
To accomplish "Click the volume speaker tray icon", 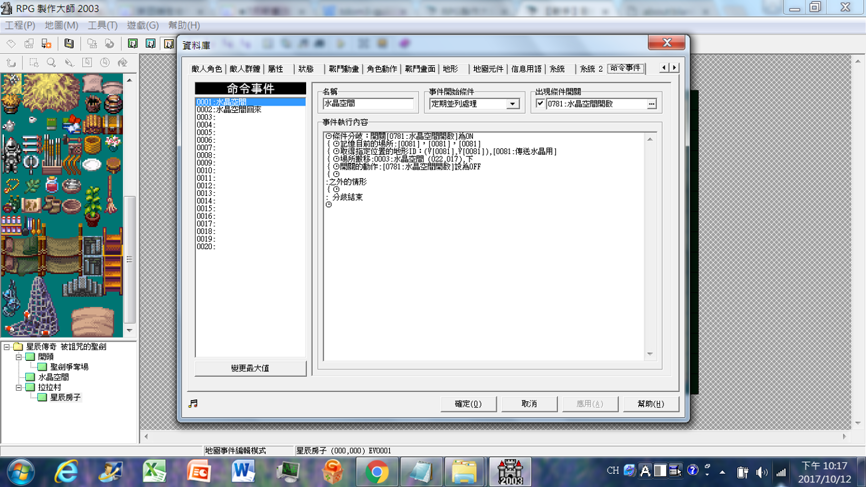I will coord(762,472).
